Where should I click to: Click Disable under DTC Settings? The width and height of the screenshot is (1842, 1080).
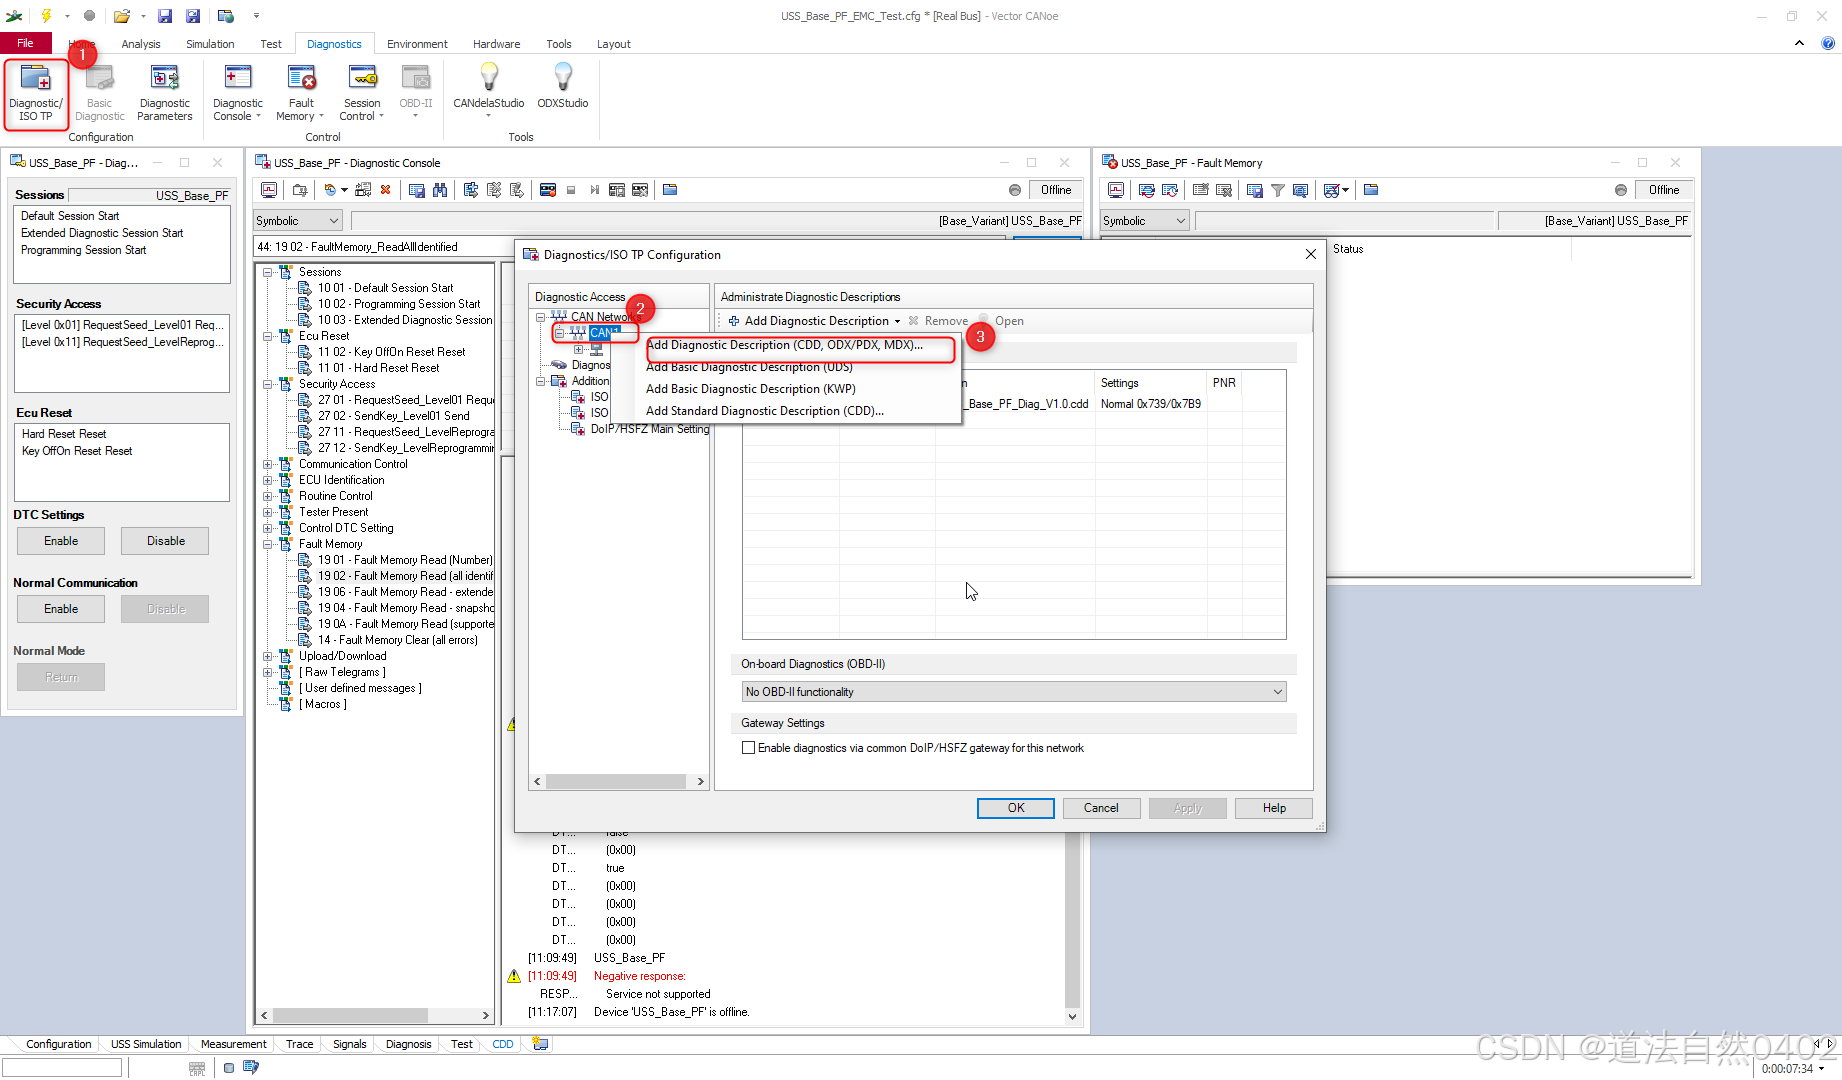pyautogui.click(x=165, y=541)
